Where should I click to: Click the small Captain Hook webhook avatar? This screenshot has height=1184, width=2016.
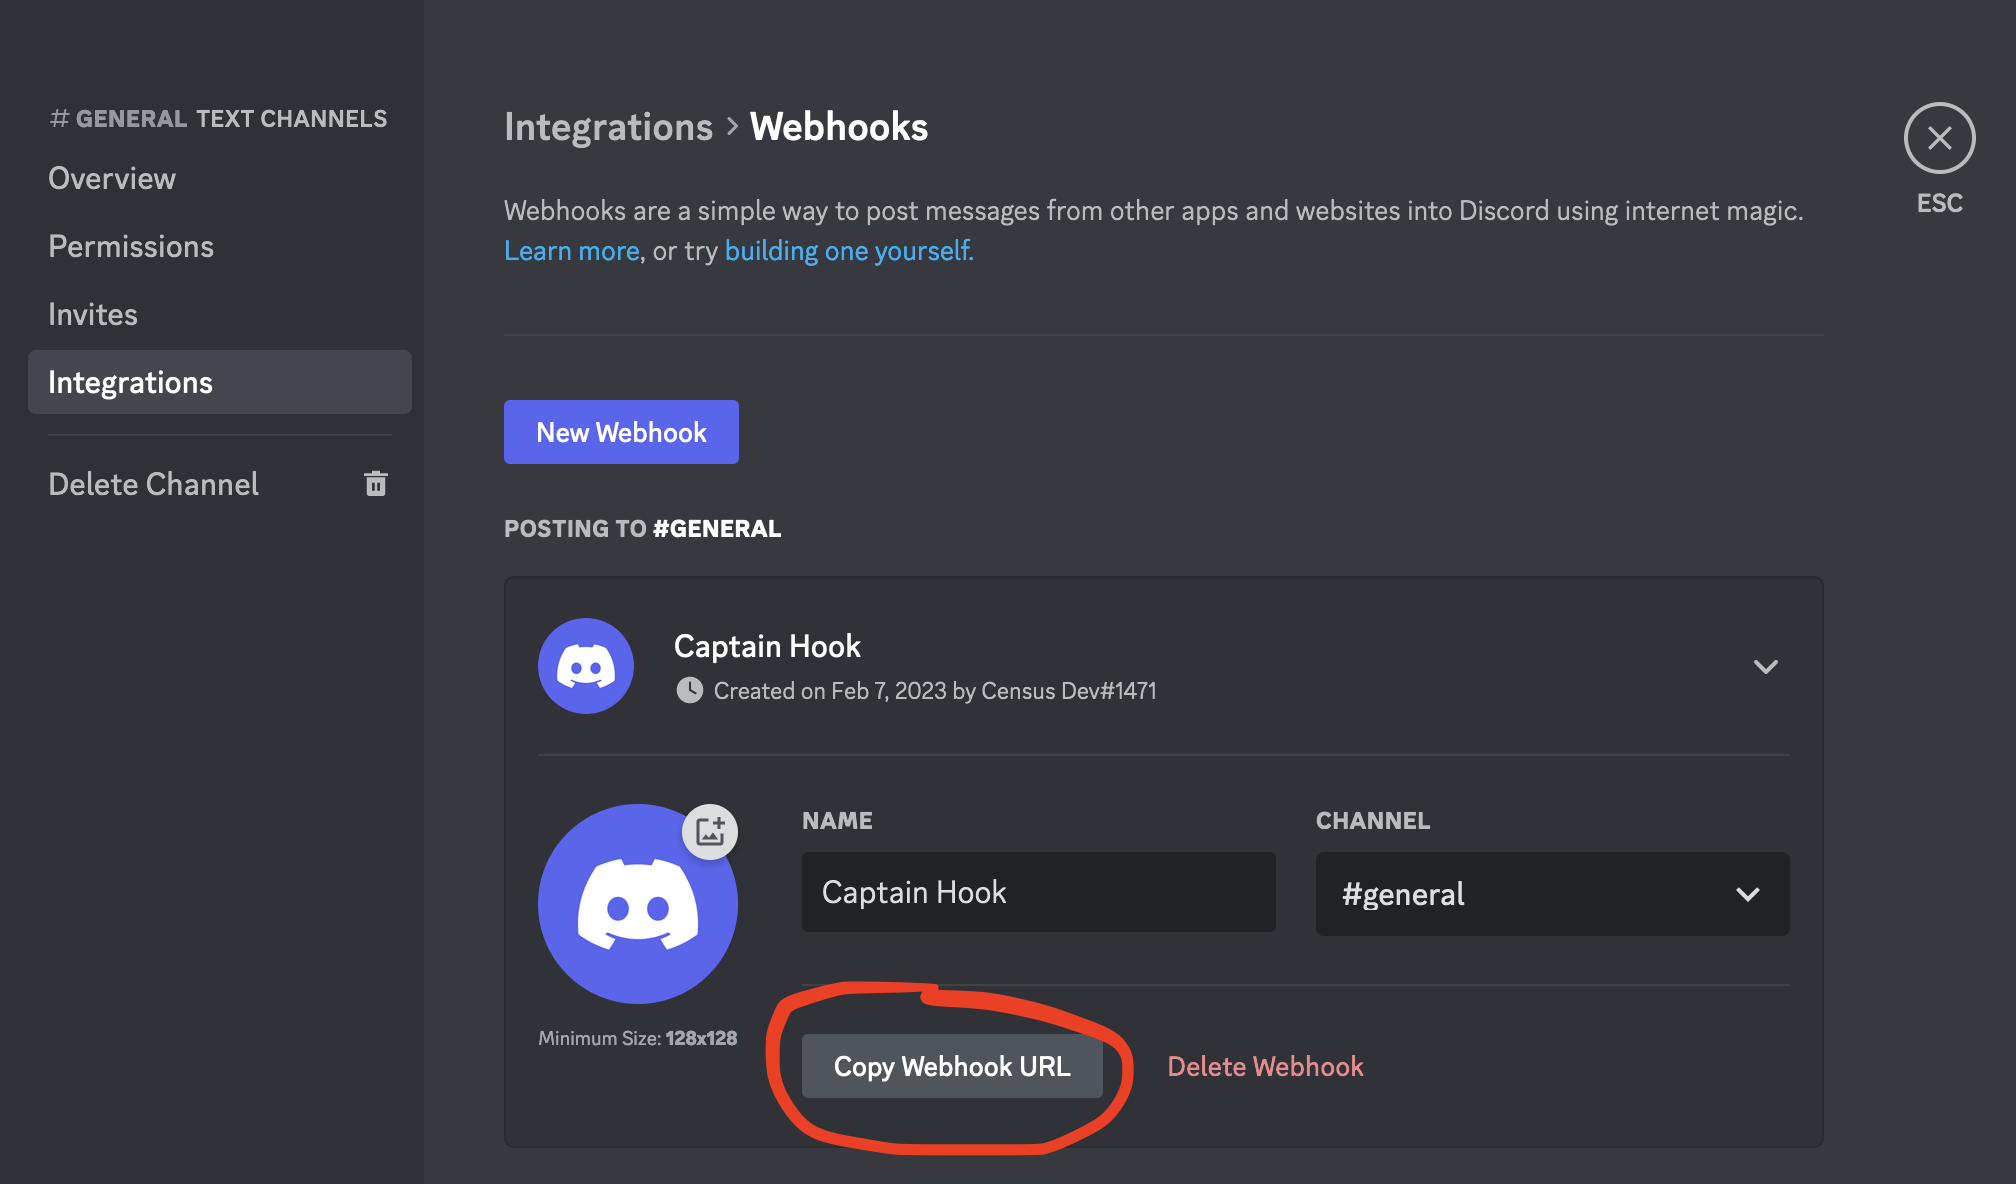586,666
